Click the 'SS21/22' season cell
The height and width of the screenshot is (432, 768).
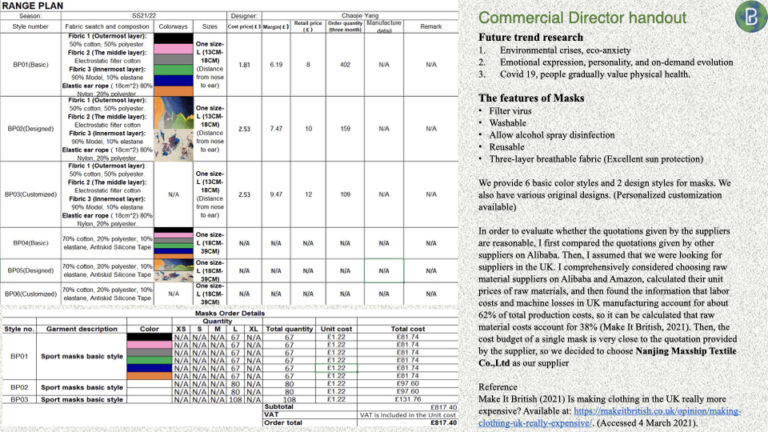pos(144,16)
